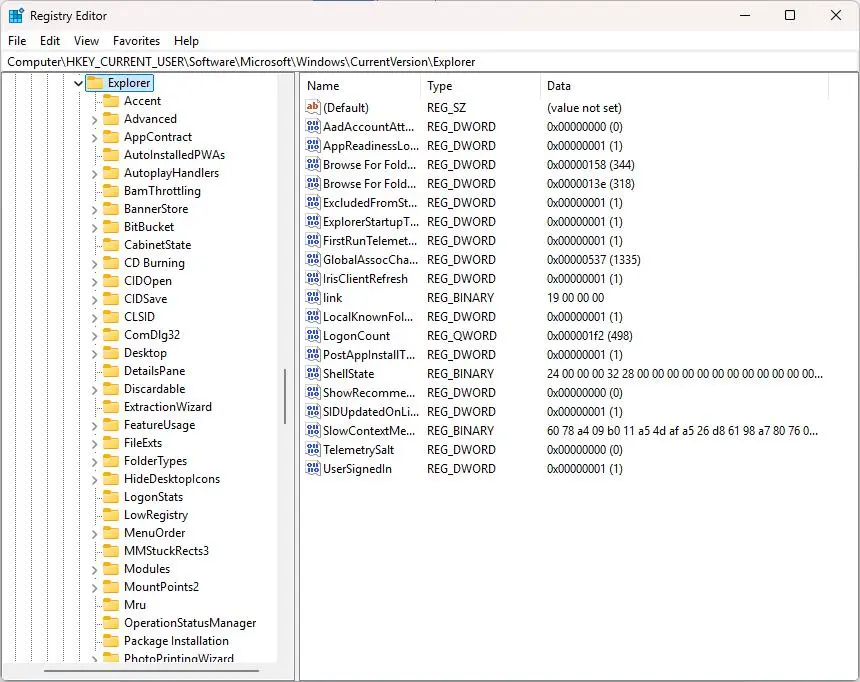Open the Edit menu
This screenshot has height=682, width=860.
tap(50, 41)
